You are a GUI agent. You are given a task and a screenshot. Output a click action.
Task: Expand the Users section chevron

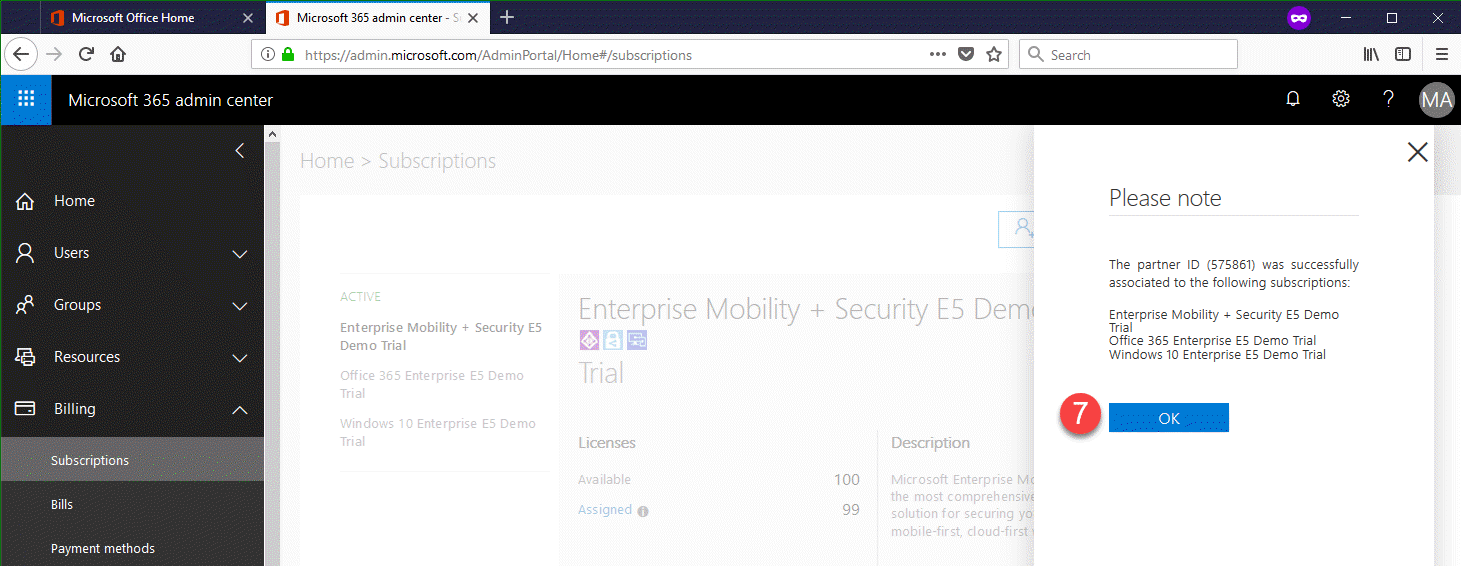click(x=240, y=254)
